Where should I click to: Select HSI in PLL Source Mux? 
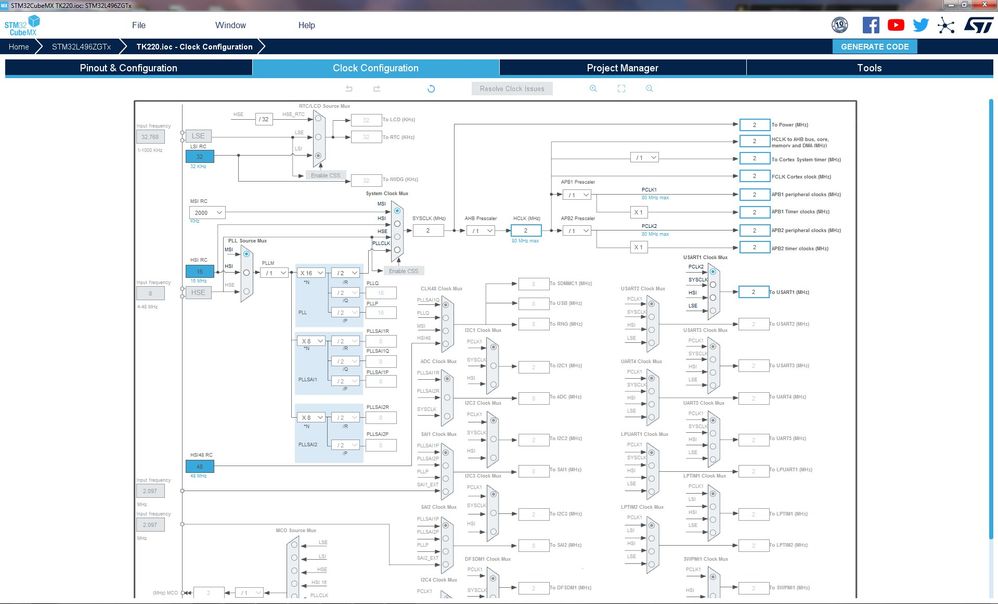[x=246, y=272]
